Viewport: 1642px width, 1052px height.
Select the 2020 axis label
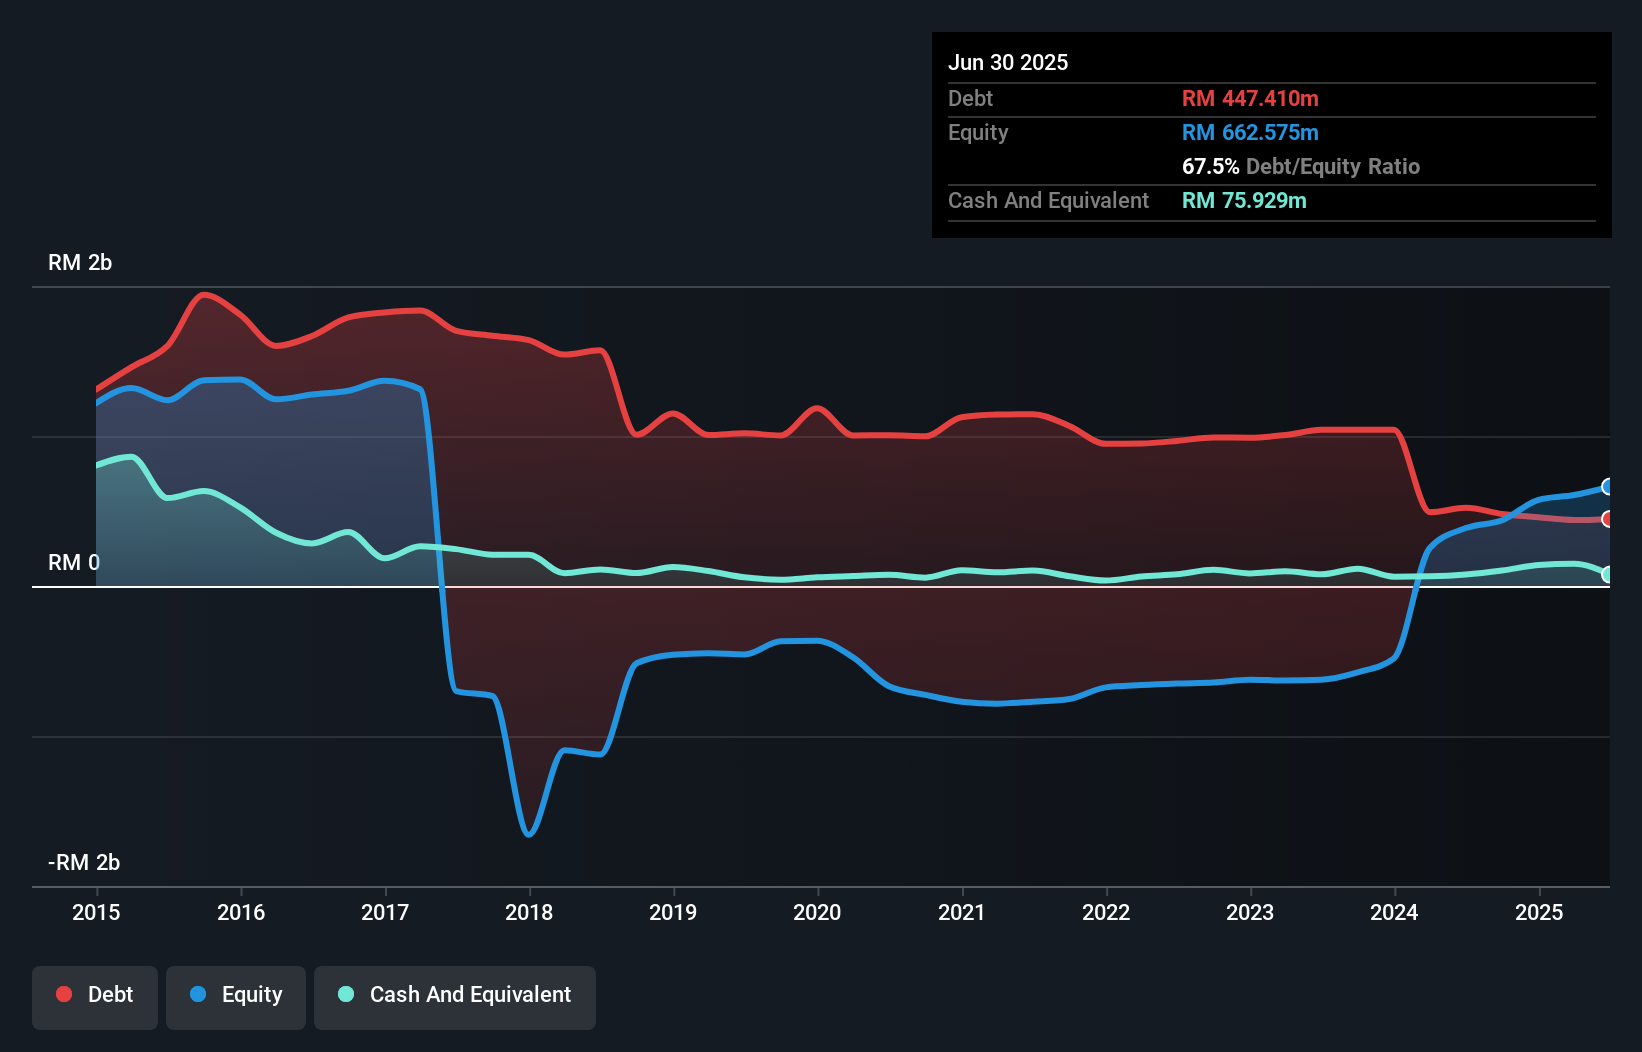click(x=817, y=912)
